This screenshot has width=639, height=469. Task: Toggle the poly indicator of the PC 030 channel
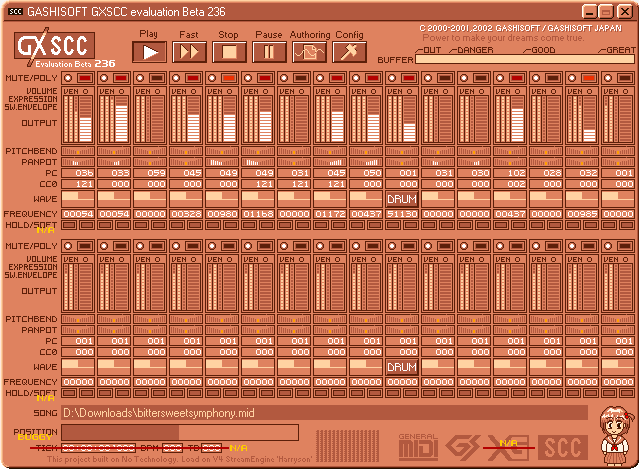(x=480, y=78)
